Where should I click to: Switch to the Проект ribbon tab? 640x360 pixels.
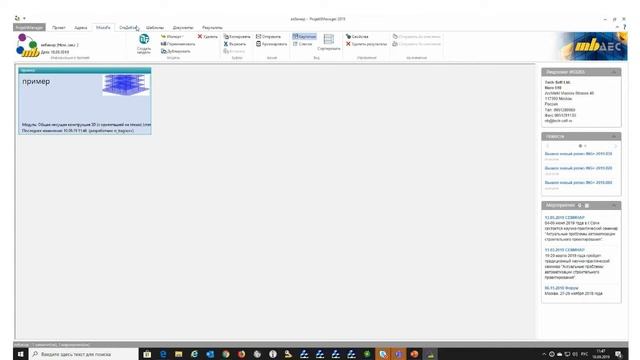(x=59, y=28)
